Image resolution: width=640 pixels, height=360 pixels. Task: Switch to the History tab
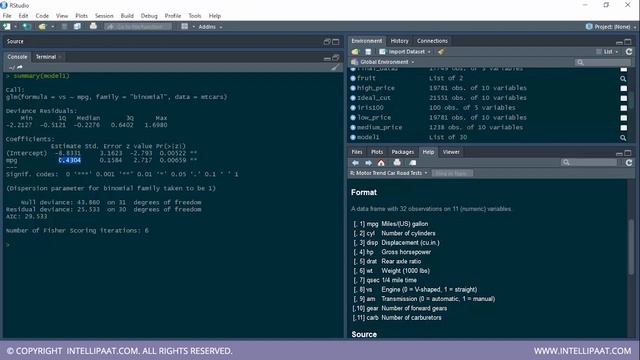pos(399,41)
